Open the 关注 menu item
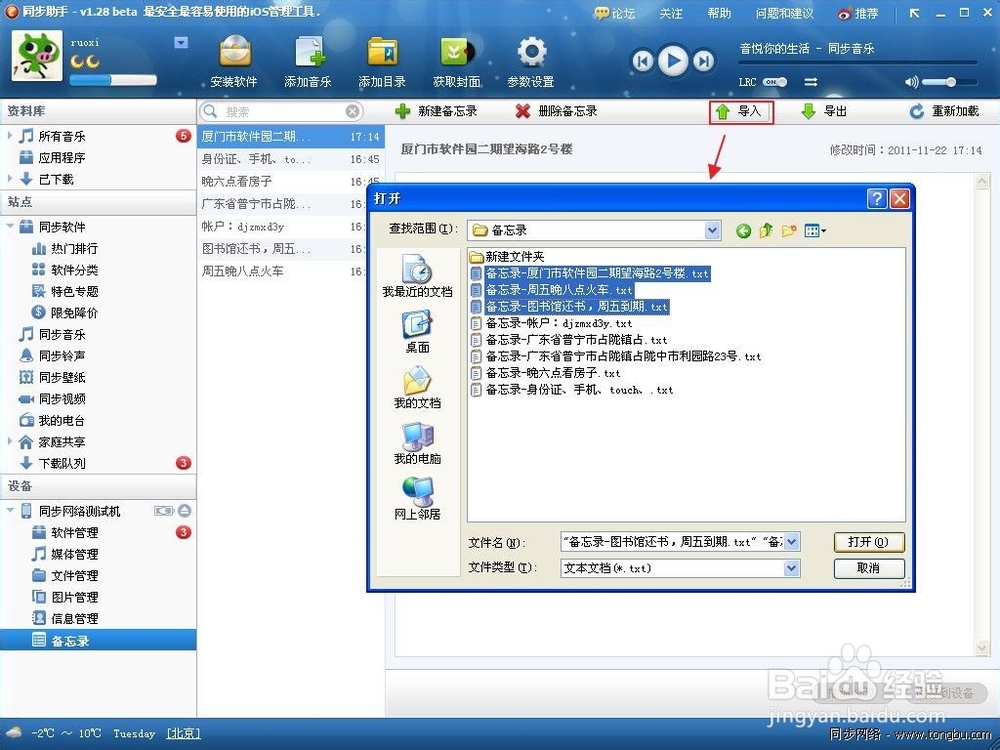The image size is (1000, 750). point(671,13)
